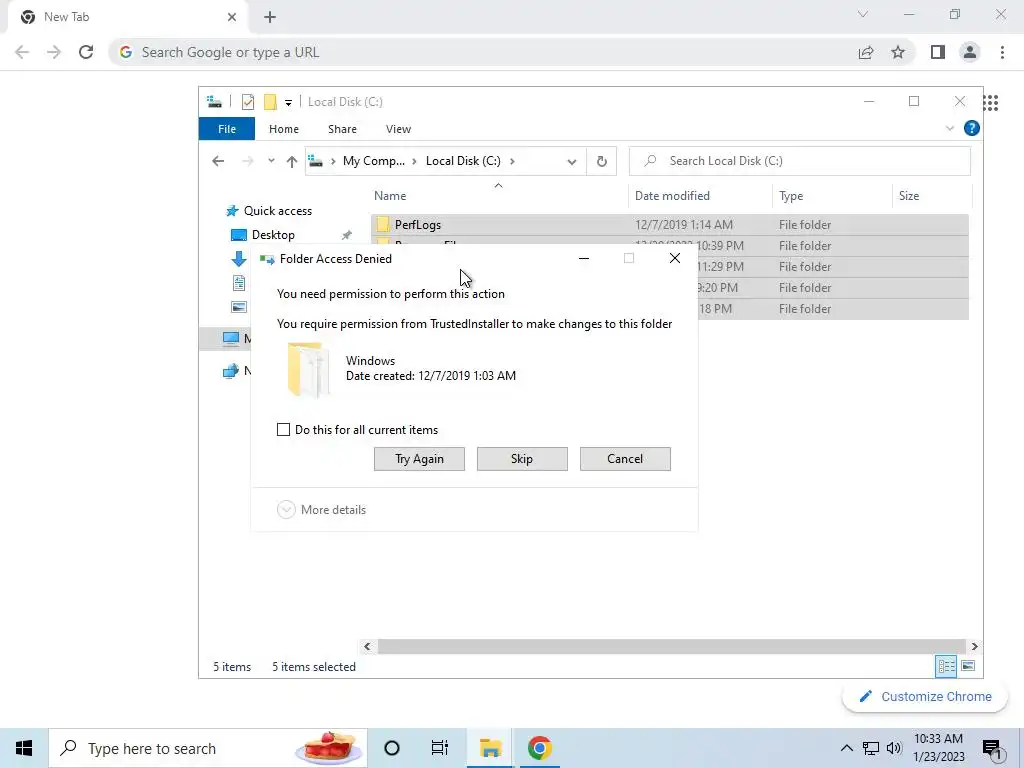The height and width of the screenshot is (768, 1024).
Task: Click the Downloads arrow icon in sidebar
Action: click(x=239, y=259)
